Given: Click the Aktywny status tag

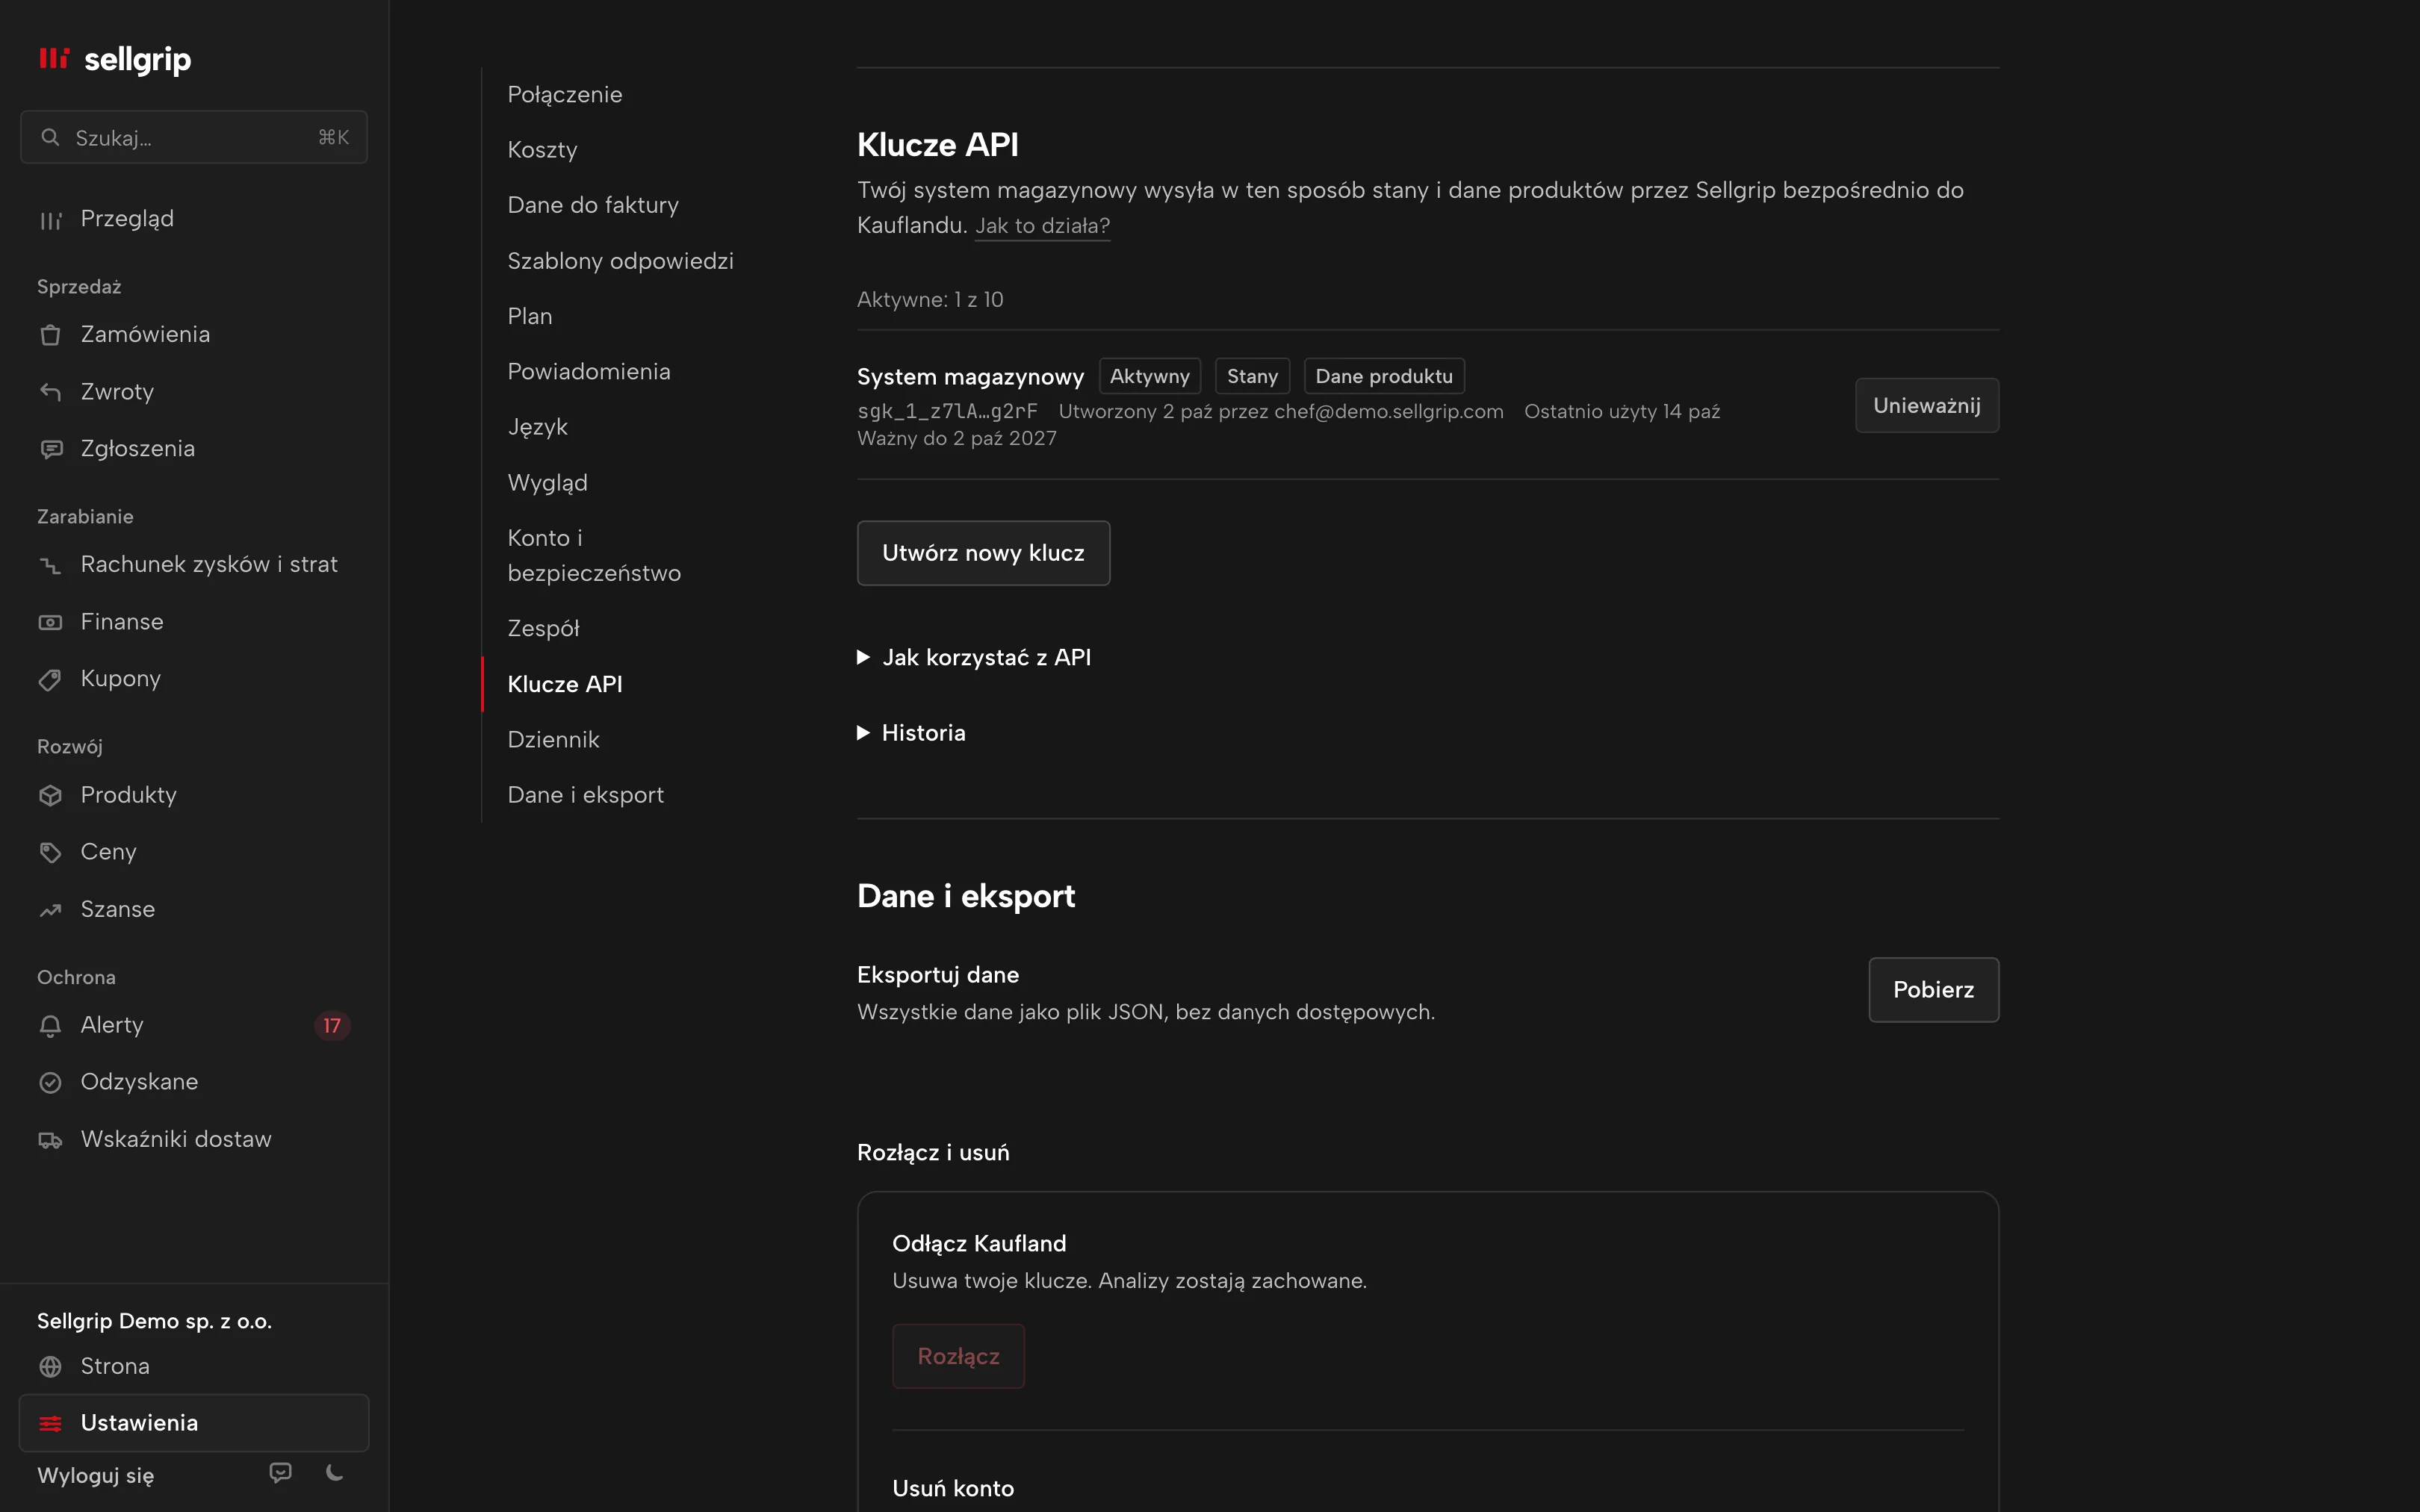Looking at the screenshot, I should (1149, 376).
